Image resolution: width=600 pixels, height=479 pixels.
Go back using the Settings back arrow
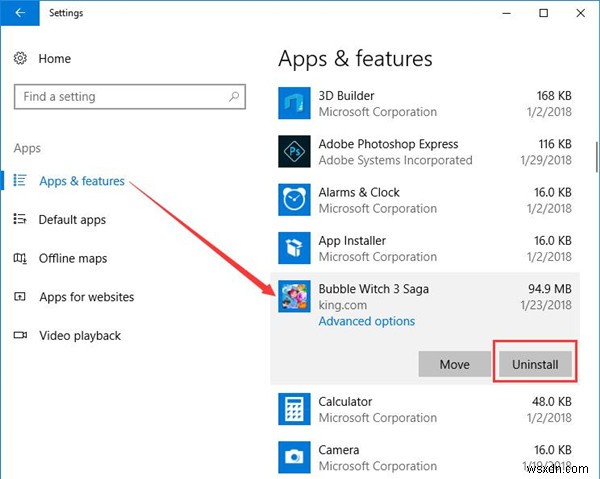click(x=20, y=13)
